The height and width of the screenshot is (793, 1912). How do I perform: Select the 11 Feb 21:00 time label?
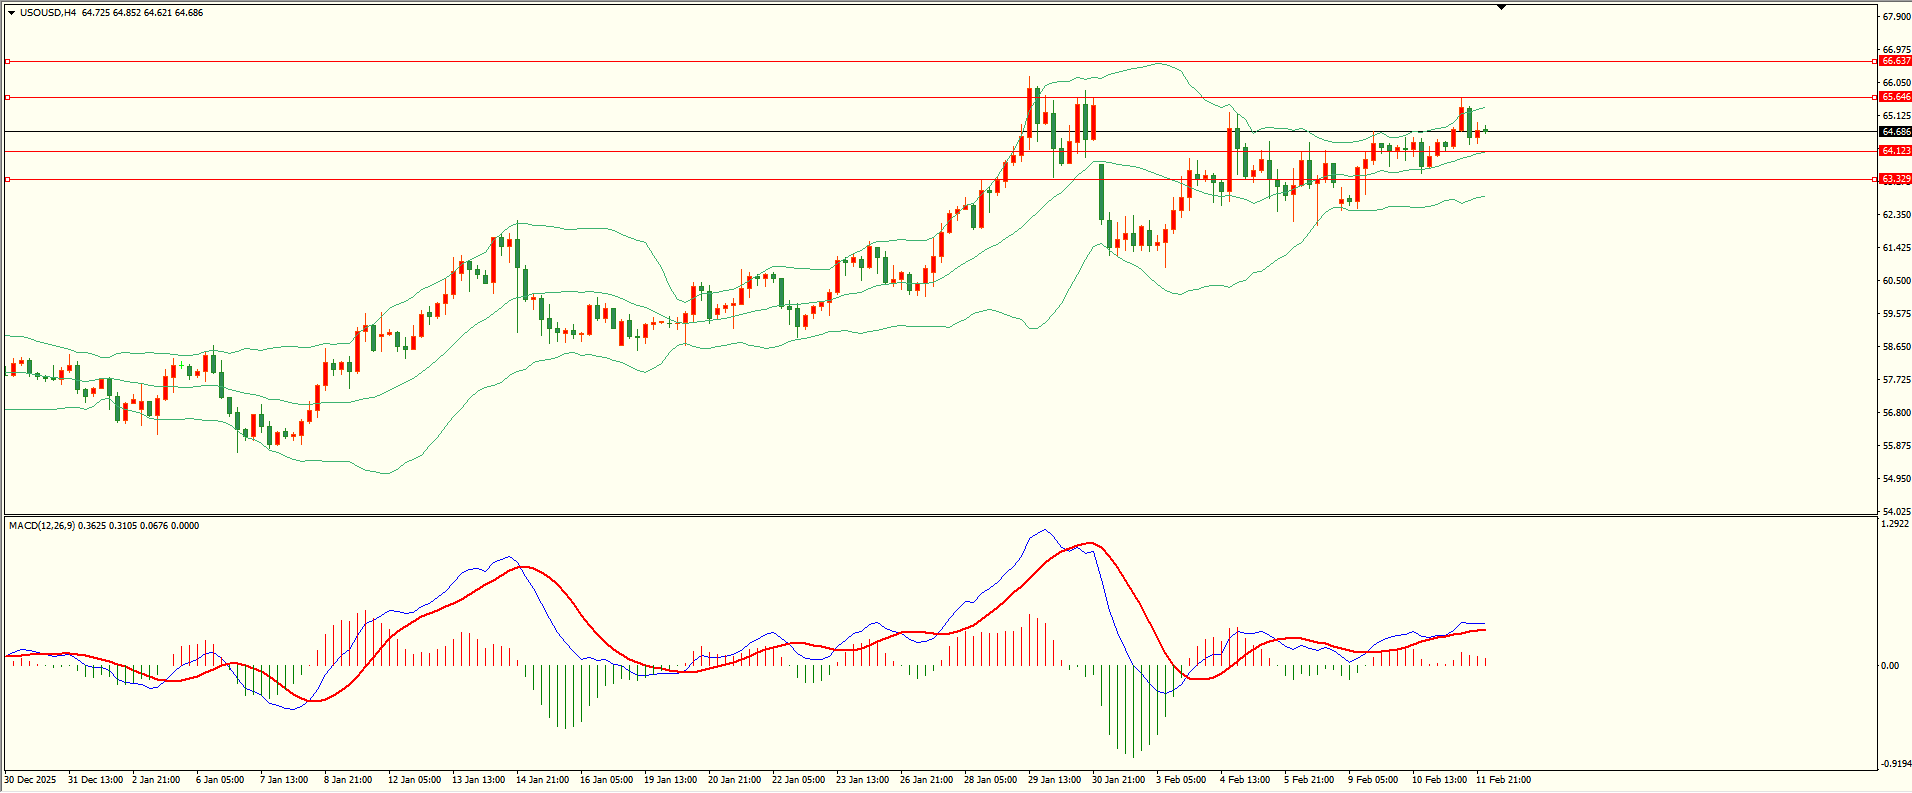(x=1503, y=780)
